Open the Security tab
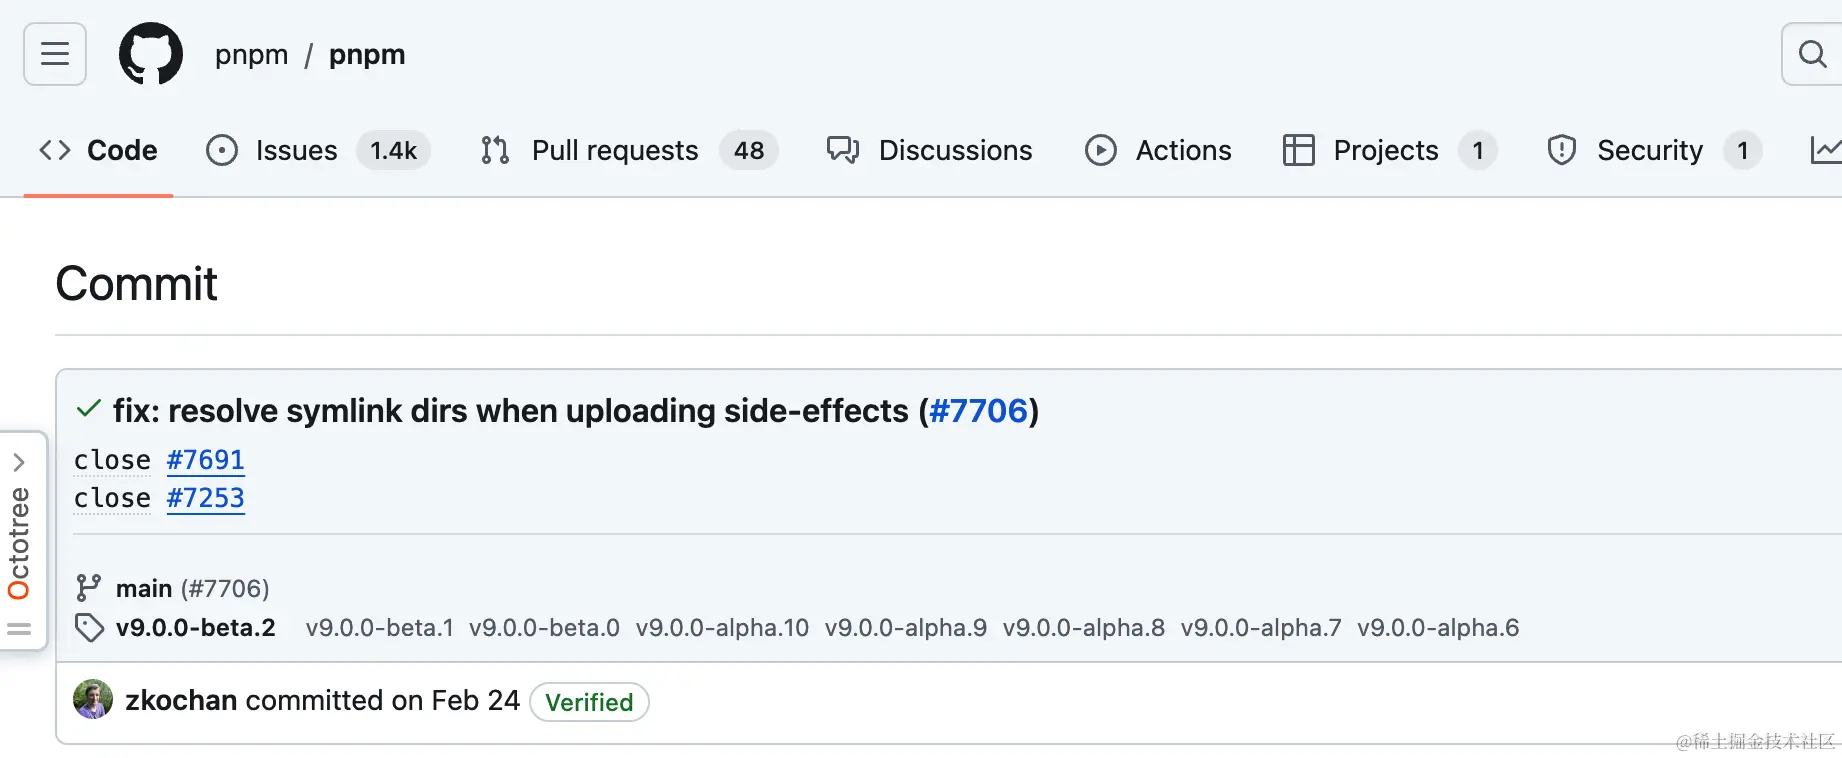 (1652, 150)
